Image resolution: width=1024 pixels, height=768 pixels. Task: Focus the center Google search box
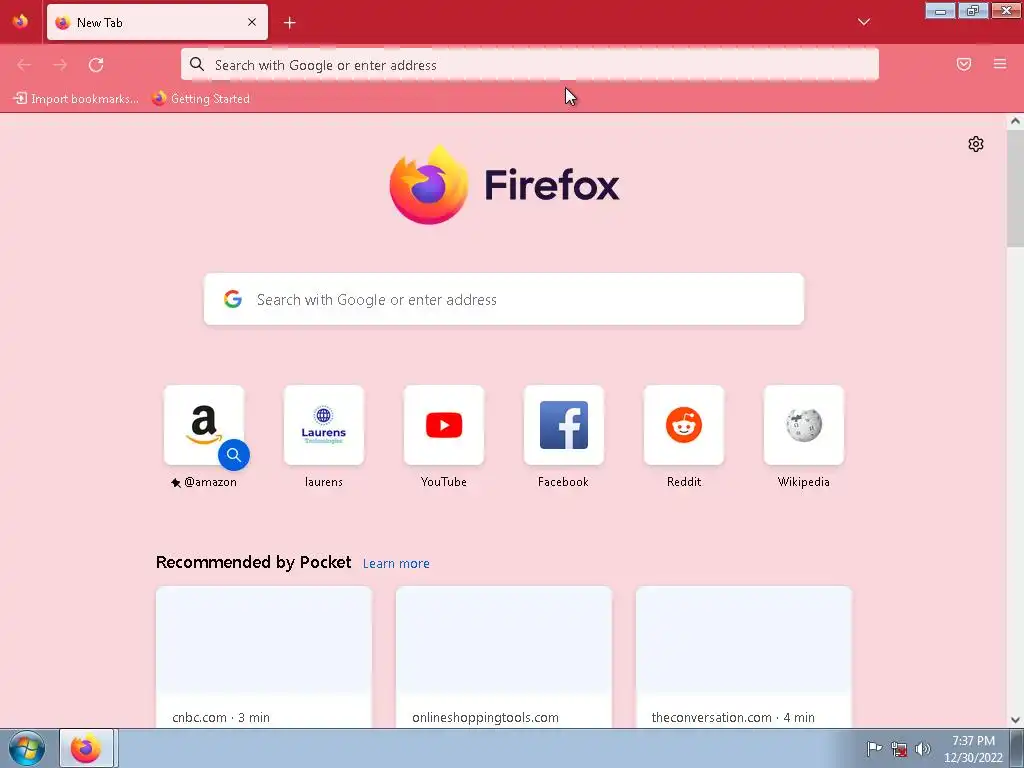pos(504,299)
